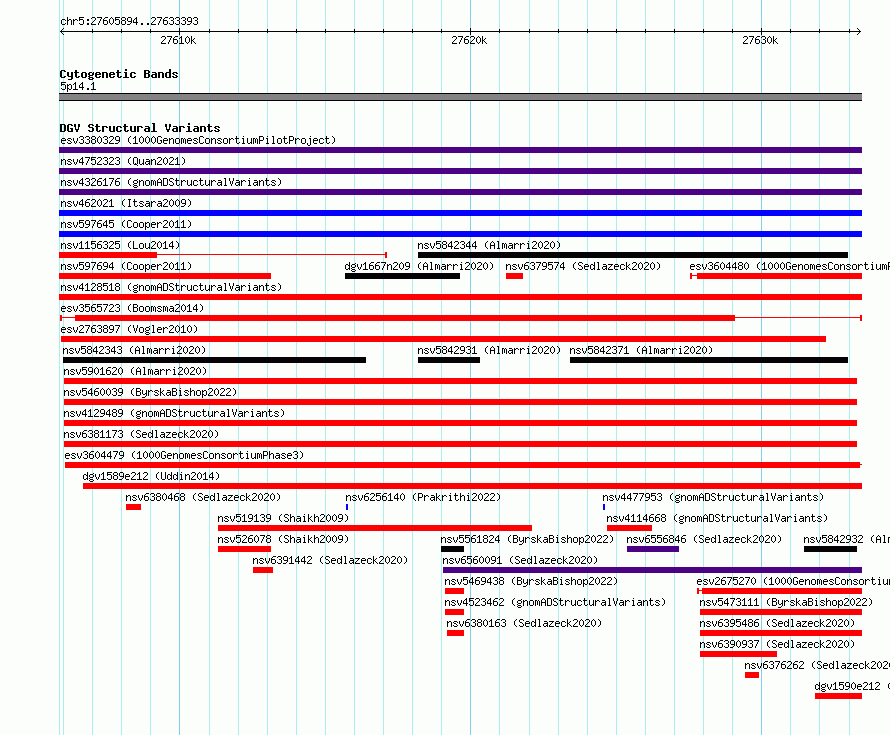Viewport: 890px width, 735px height.
Task: Open nsv6556846 (Sedlazeck2020) label
Action: [704, 539]
